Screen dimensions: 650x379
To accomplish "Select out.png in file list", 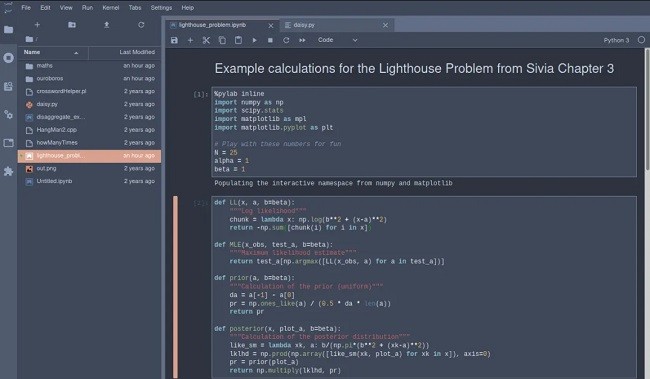I will pos(89,168).
